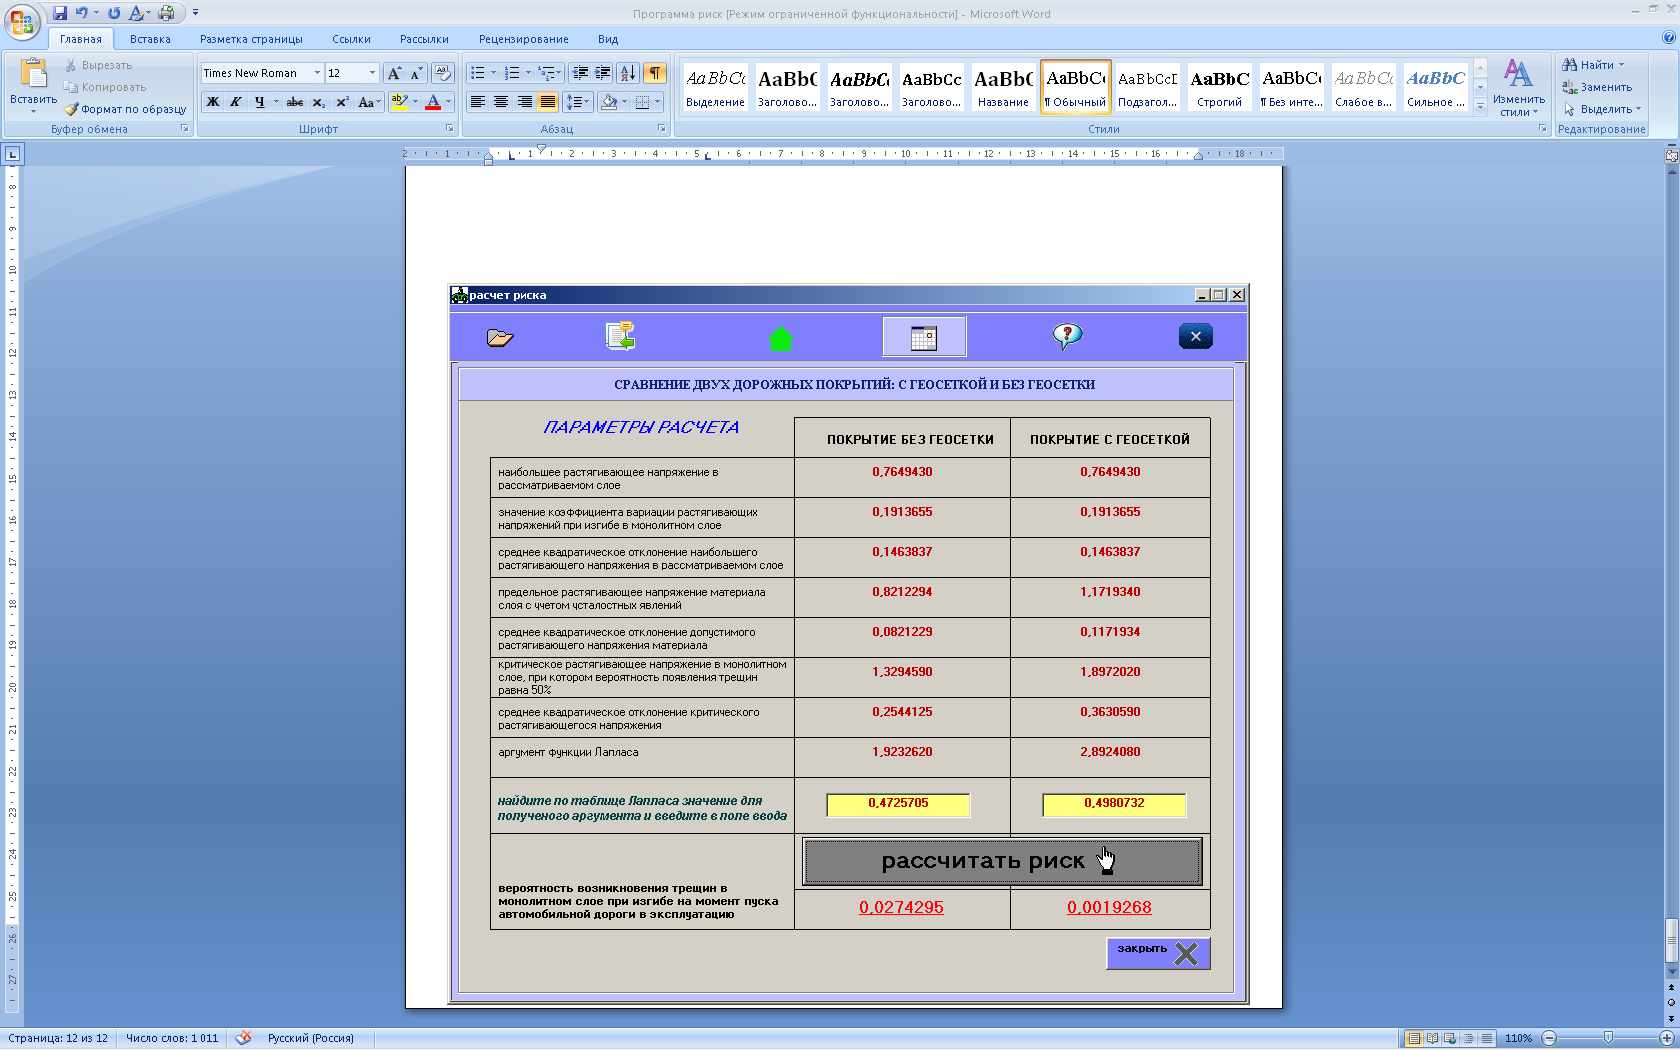Click the Clear Formatting eraser icon

pyautogui.click(x=443, y=73)
